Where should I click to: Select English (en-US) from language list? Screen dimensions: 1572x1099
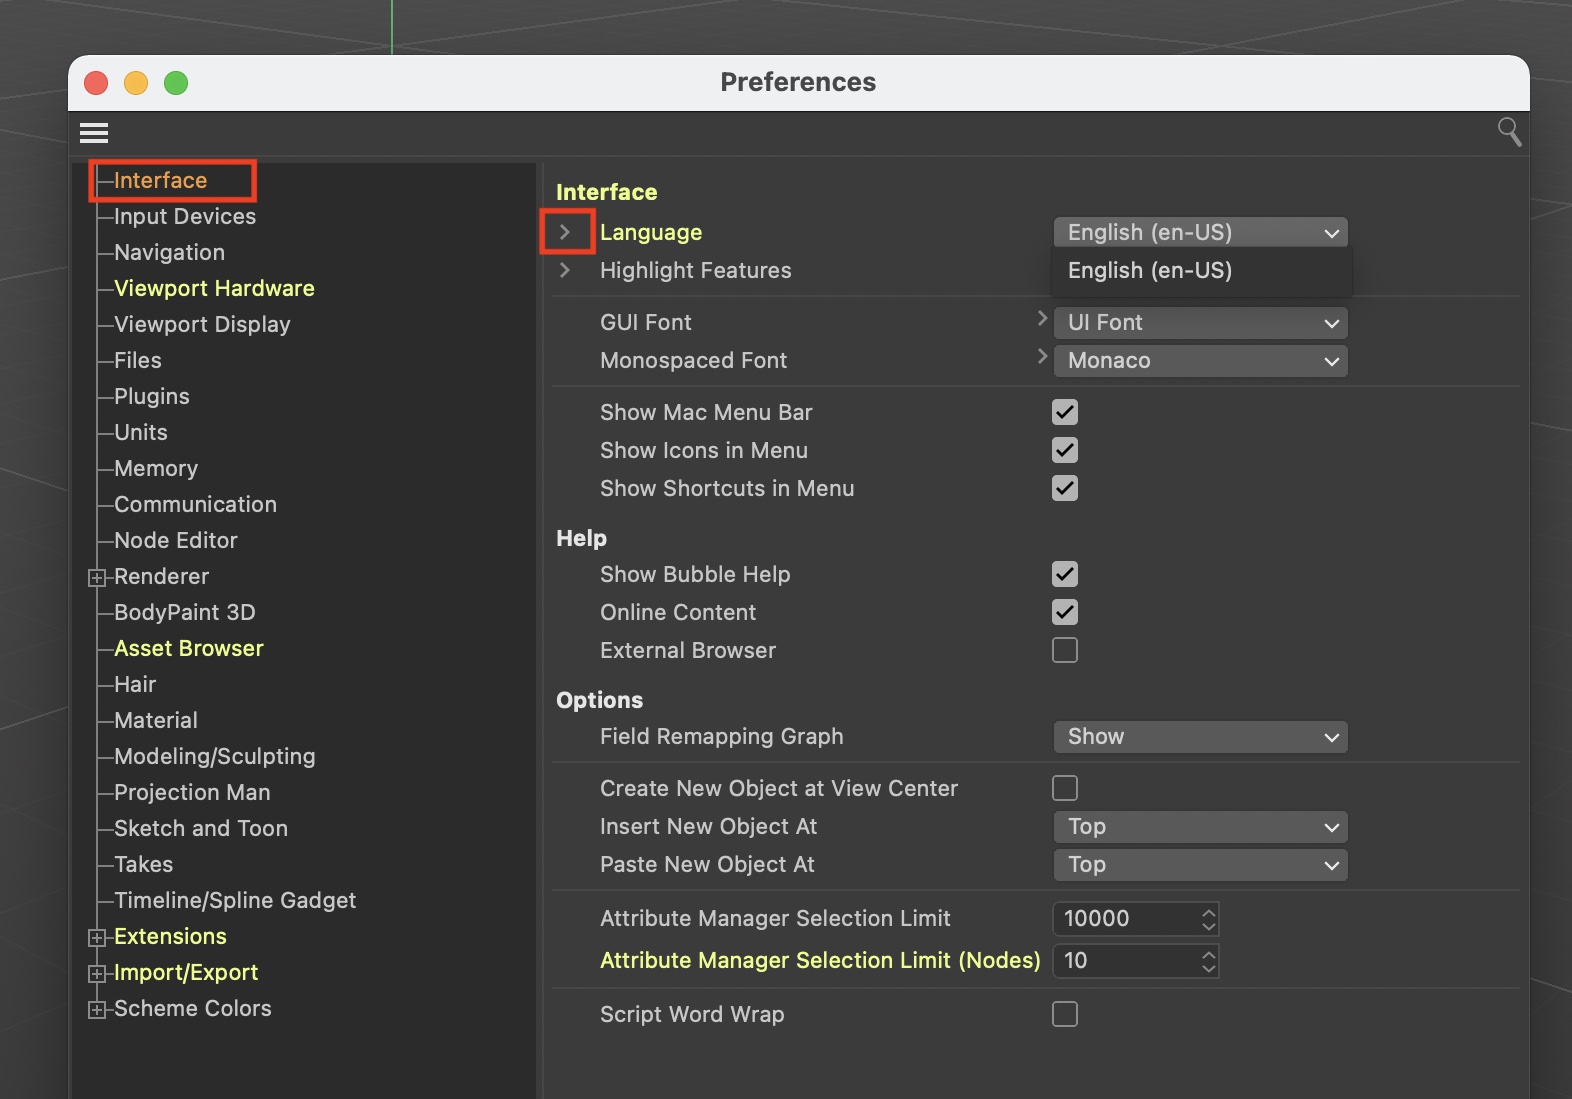(1150, 271)
